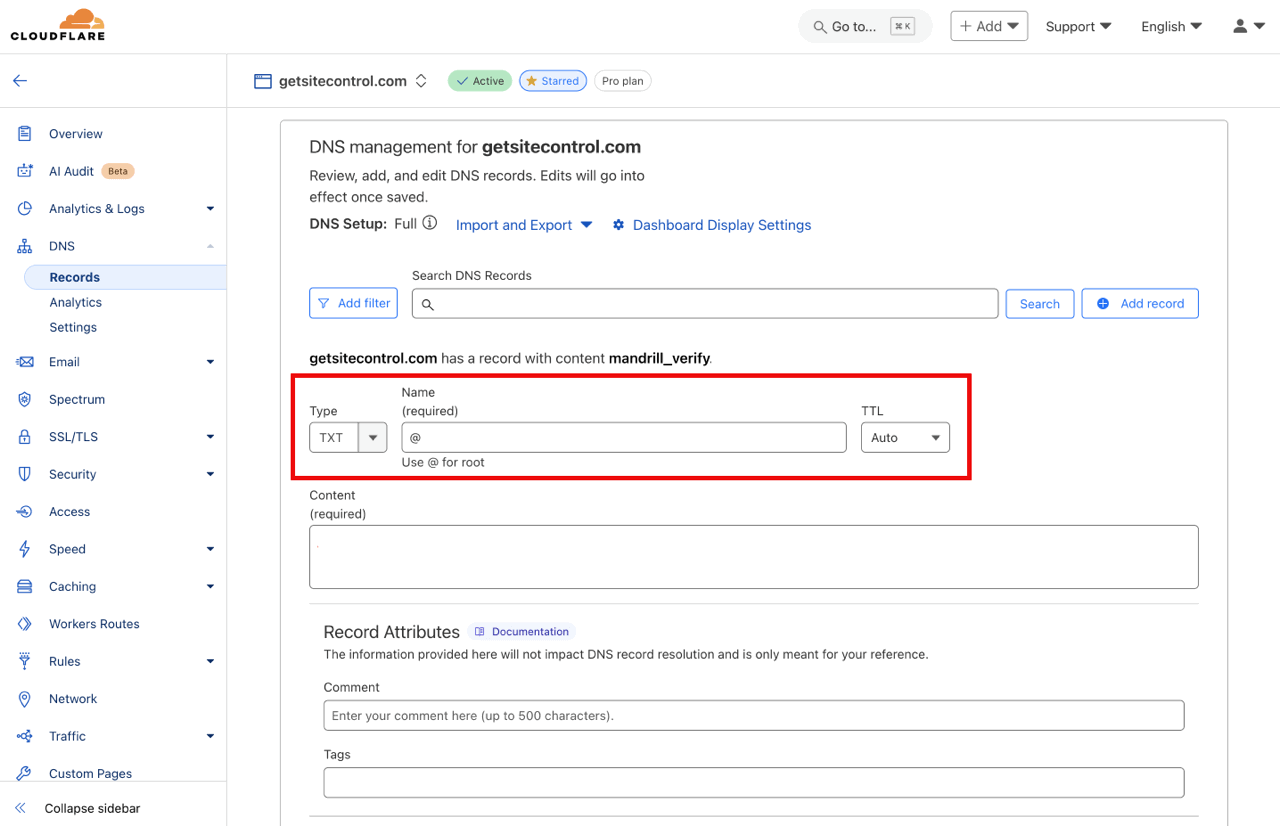This screenshot has height=826, width=1280.
Task: Open the TTL Auto dropdown
Action: (905, 437)
